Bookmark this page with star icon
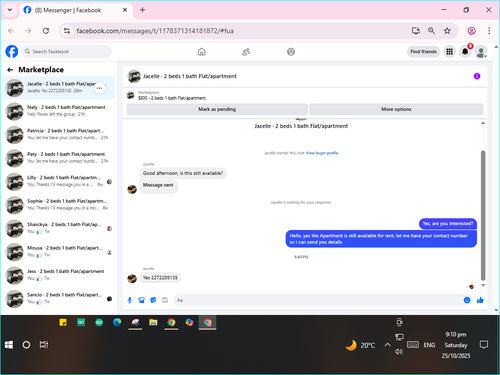Viewport: 500px width, 375px height. (x=447, y=31)
